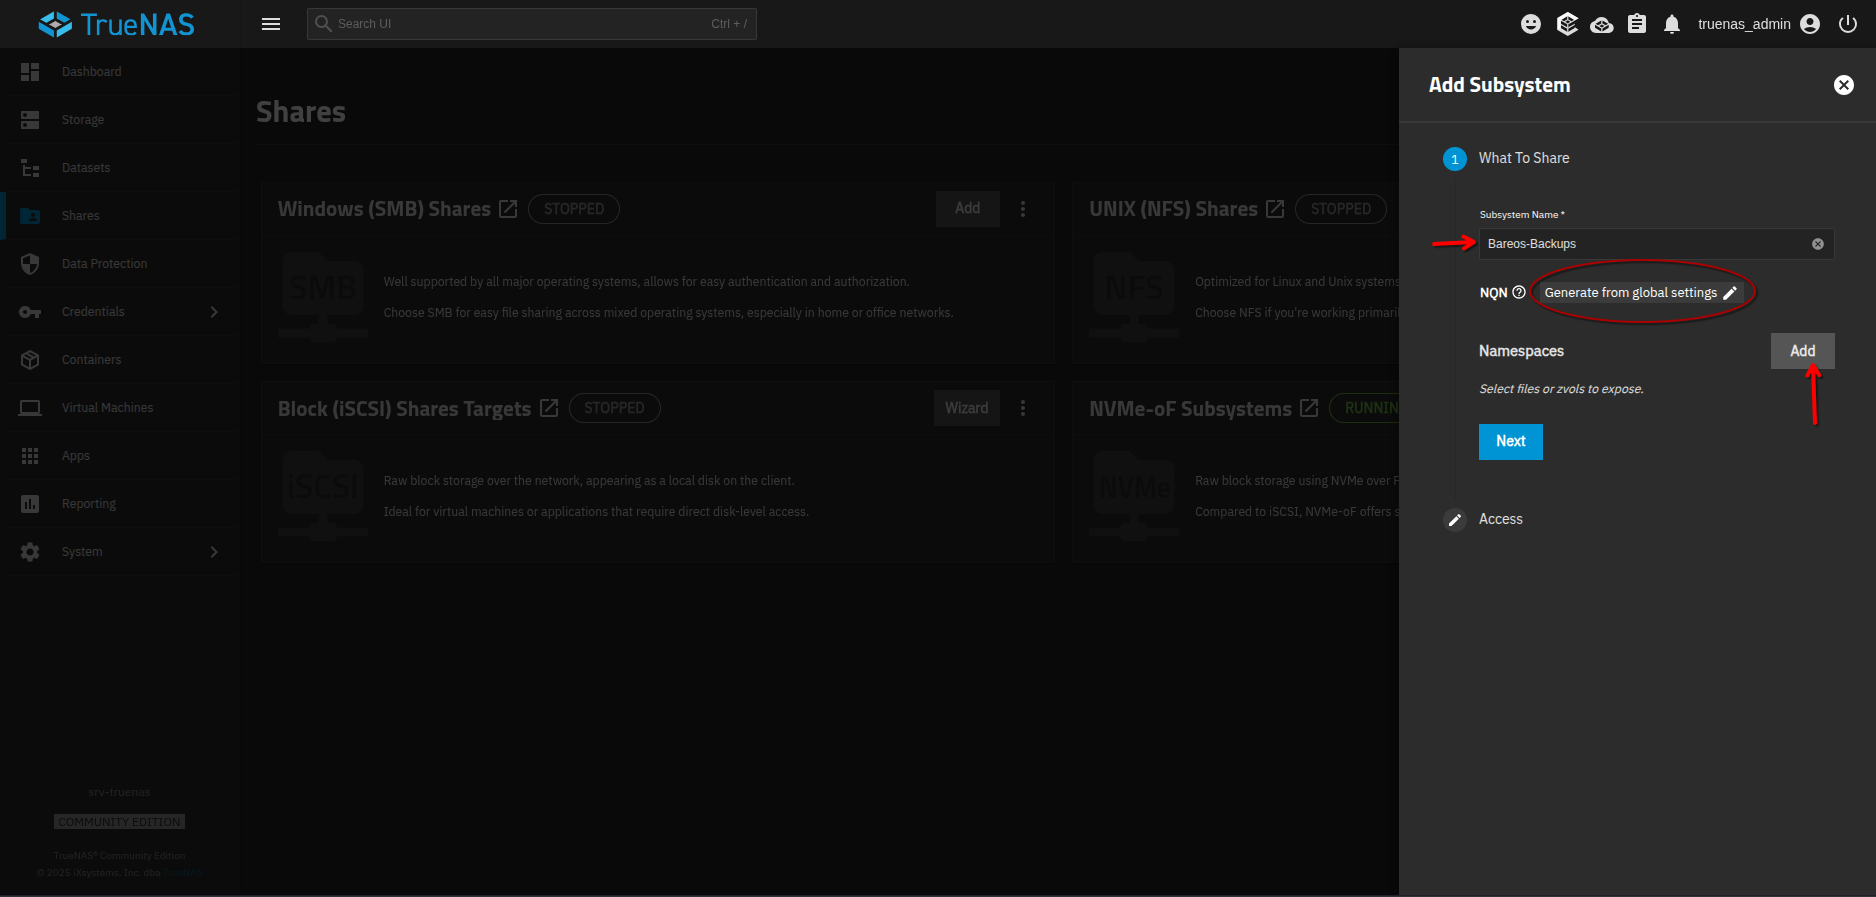The width and height of the screenshot is (1876, 897).
Task: Expand the System menu
Action: coord(120,552)
